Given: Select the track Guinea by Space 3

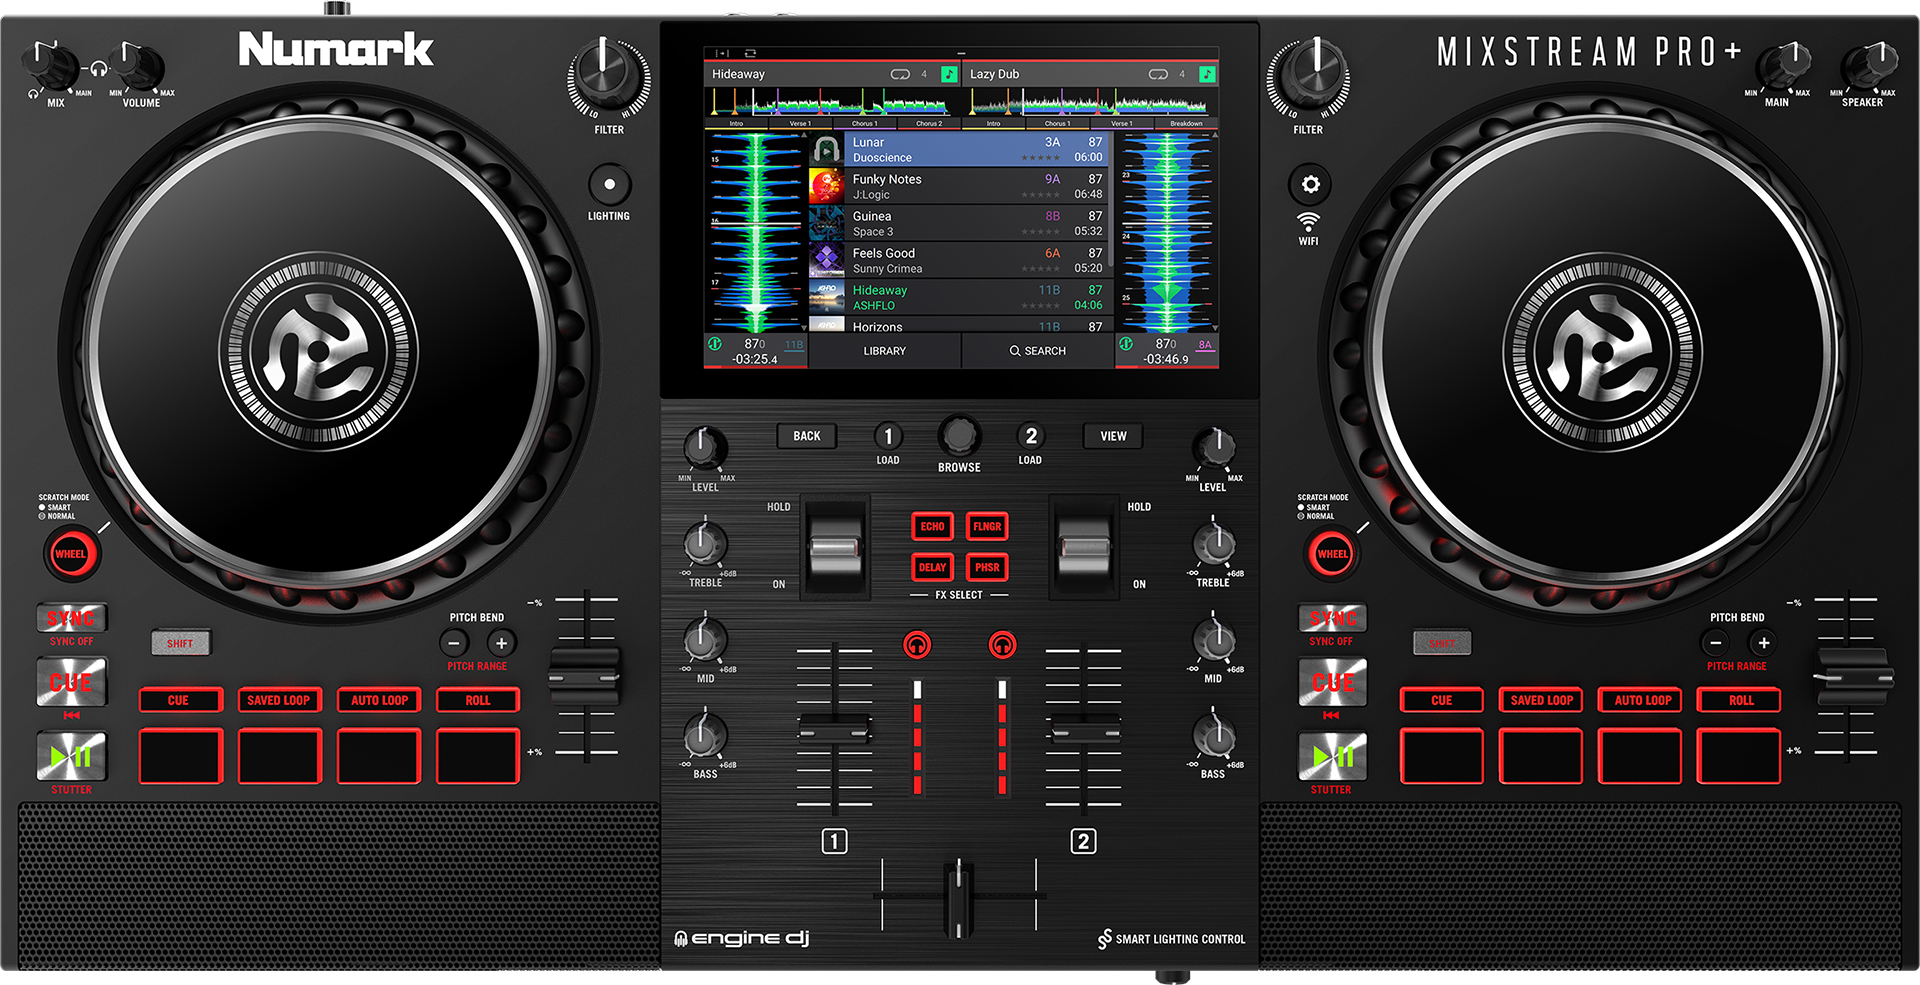Looking at the screenshot, I should click(x=958, y=222).
